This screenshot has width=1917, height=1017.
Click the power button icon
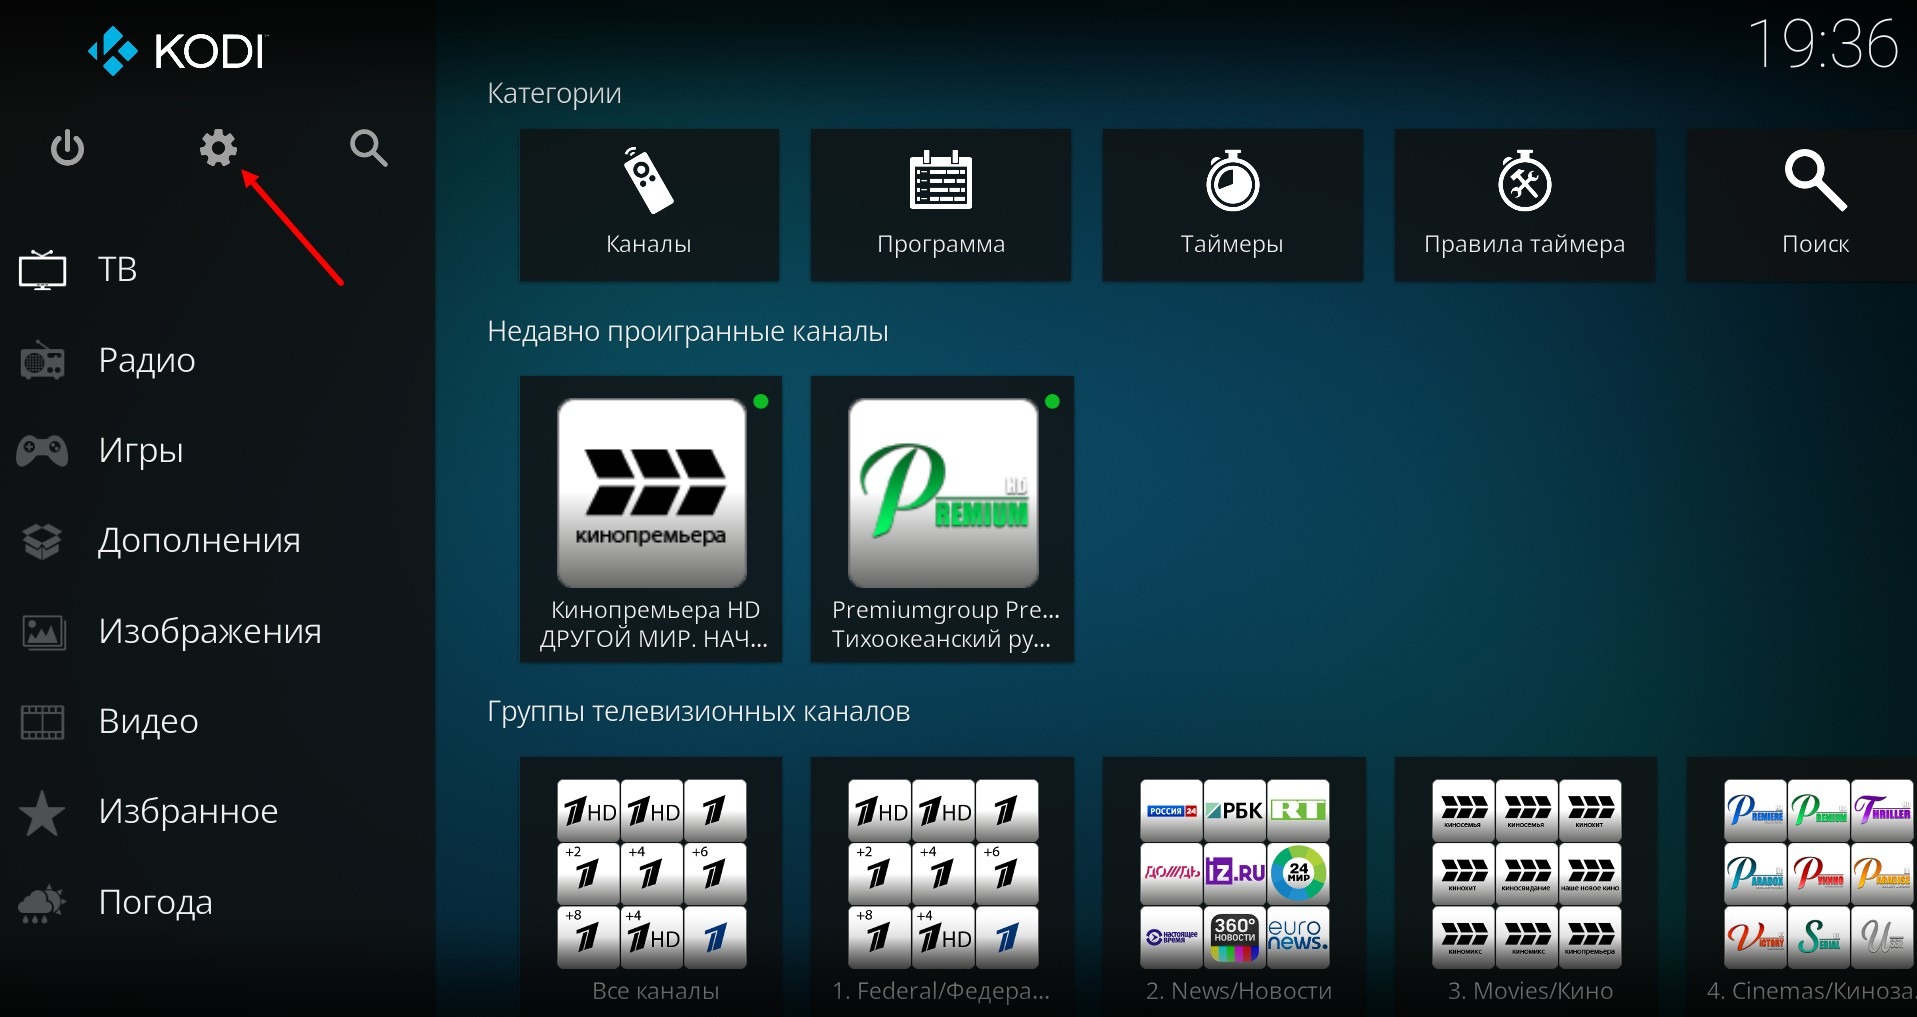click(67, 149)
